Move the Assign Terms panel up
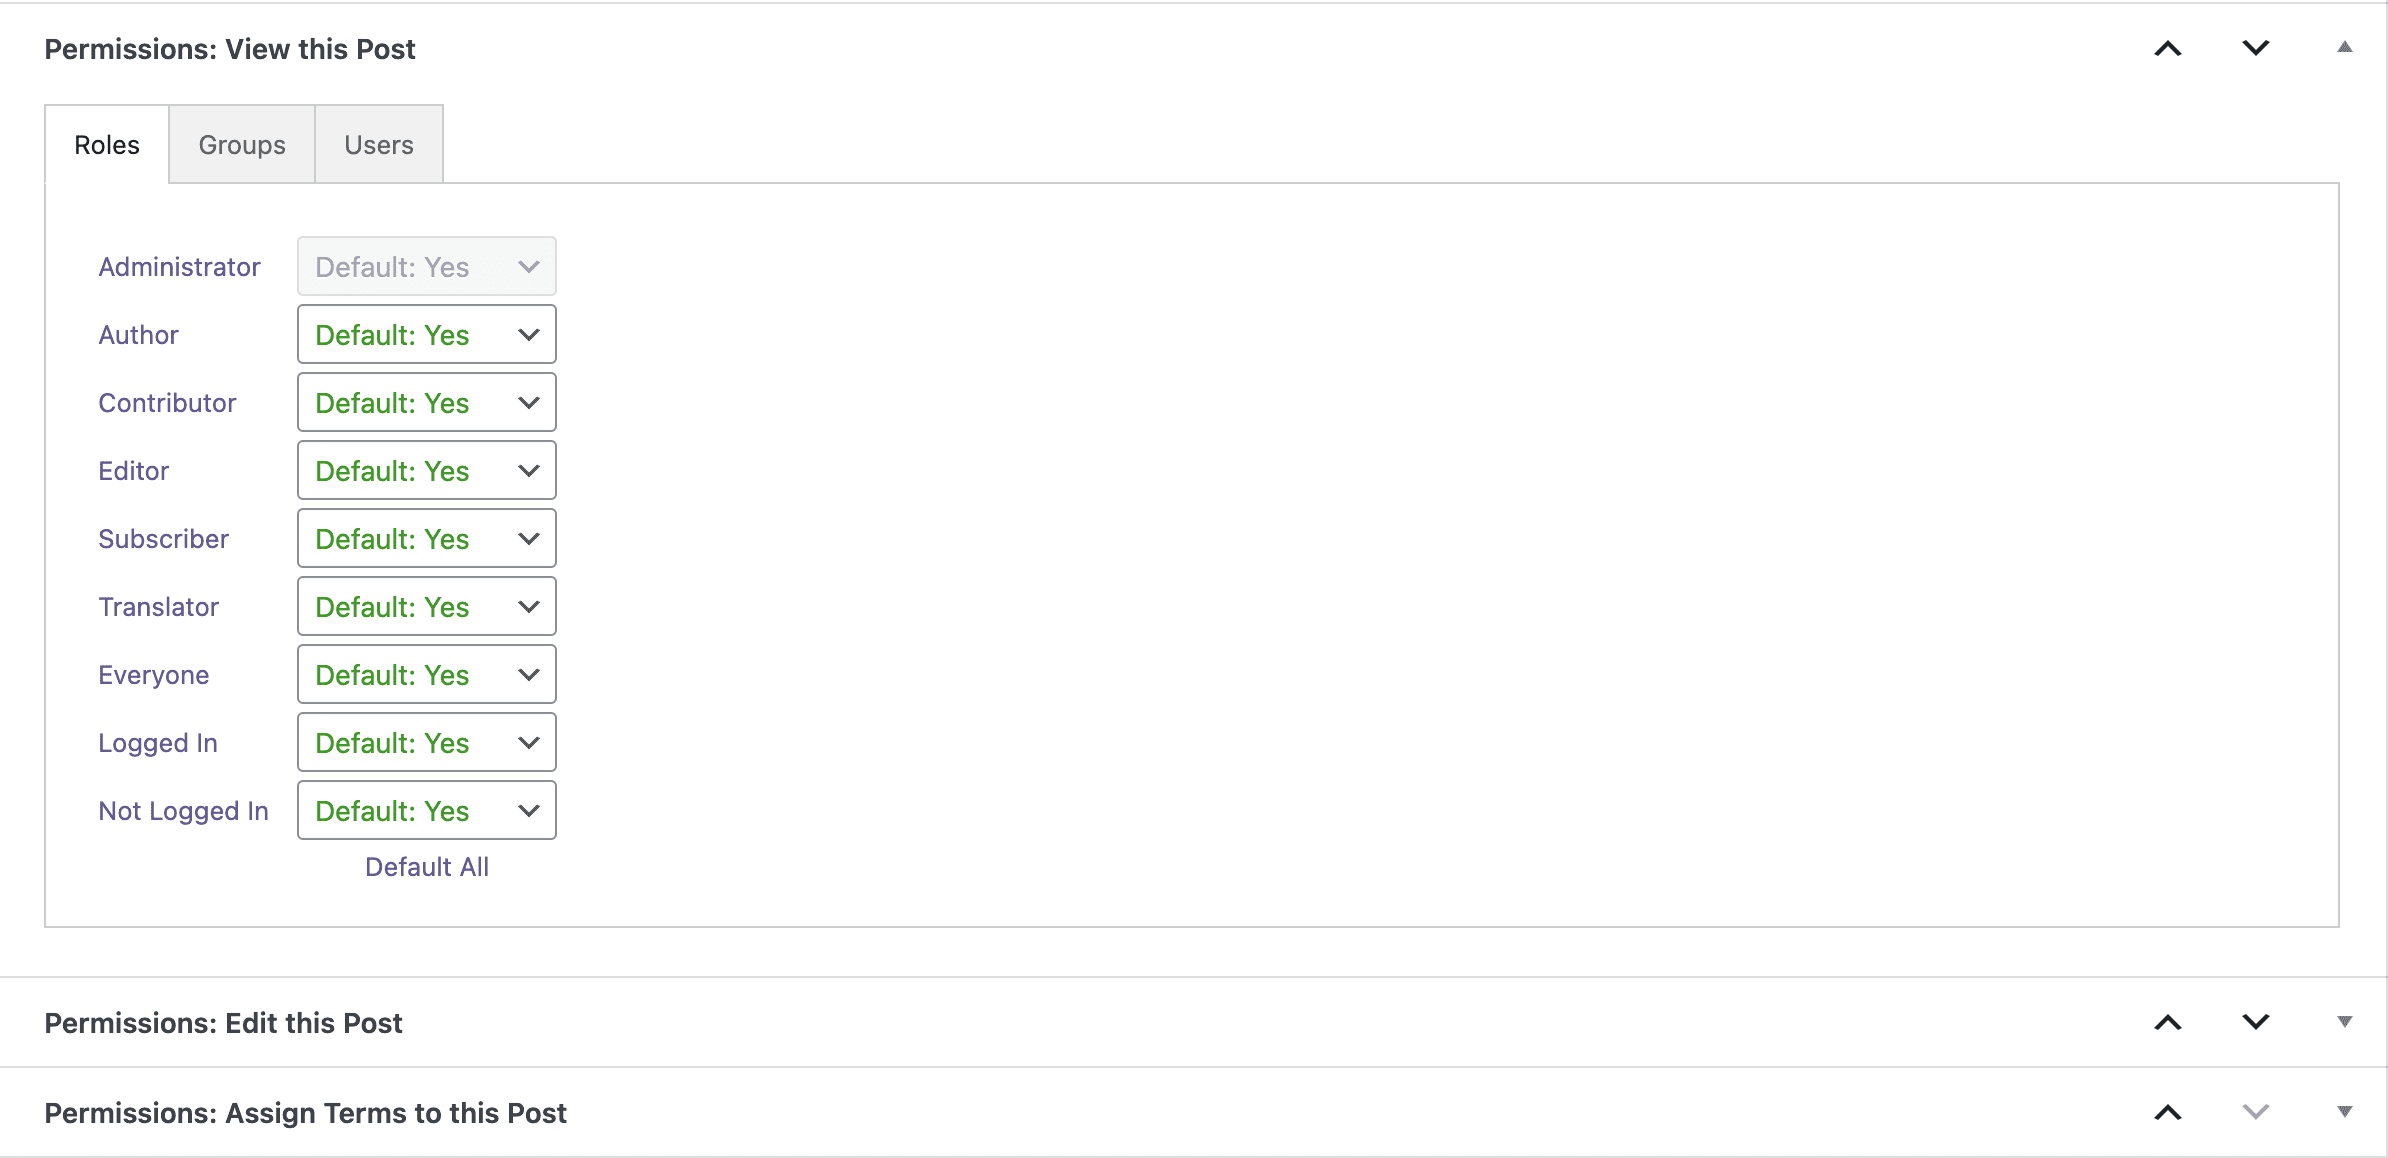Viewport: 2388px width, 1158px height. (x=2166, y=1112)
